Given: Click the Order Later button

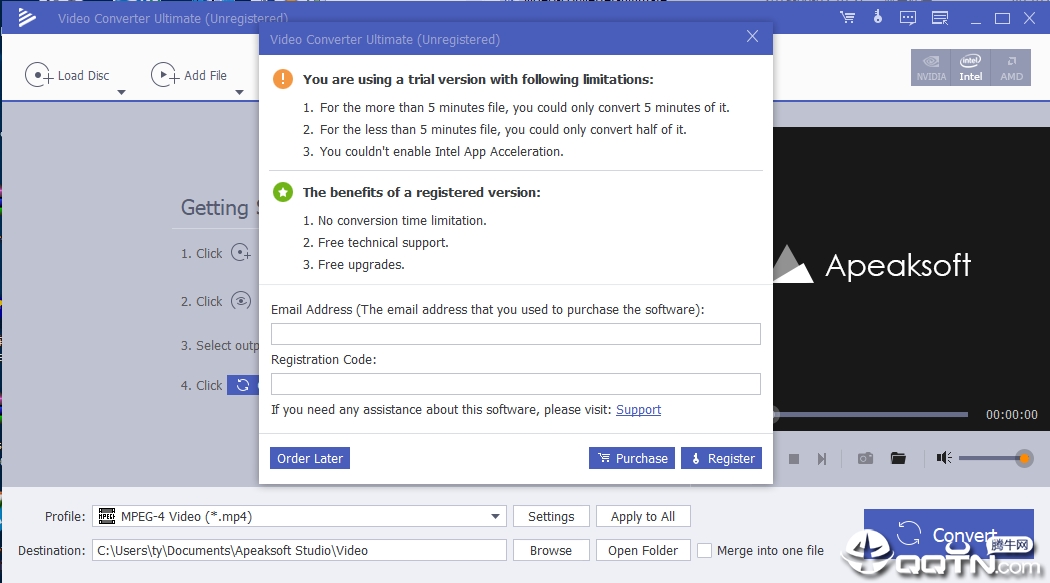Looking at the screenshot, I should tap(310, 459).
